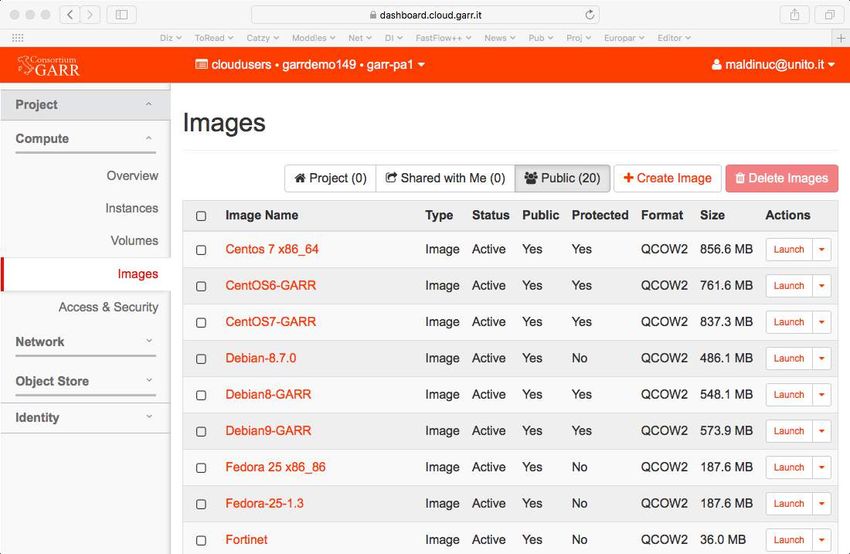Open Instances in the sidebar
This screenshot has height=554, width=850.
tap(132, 208)
